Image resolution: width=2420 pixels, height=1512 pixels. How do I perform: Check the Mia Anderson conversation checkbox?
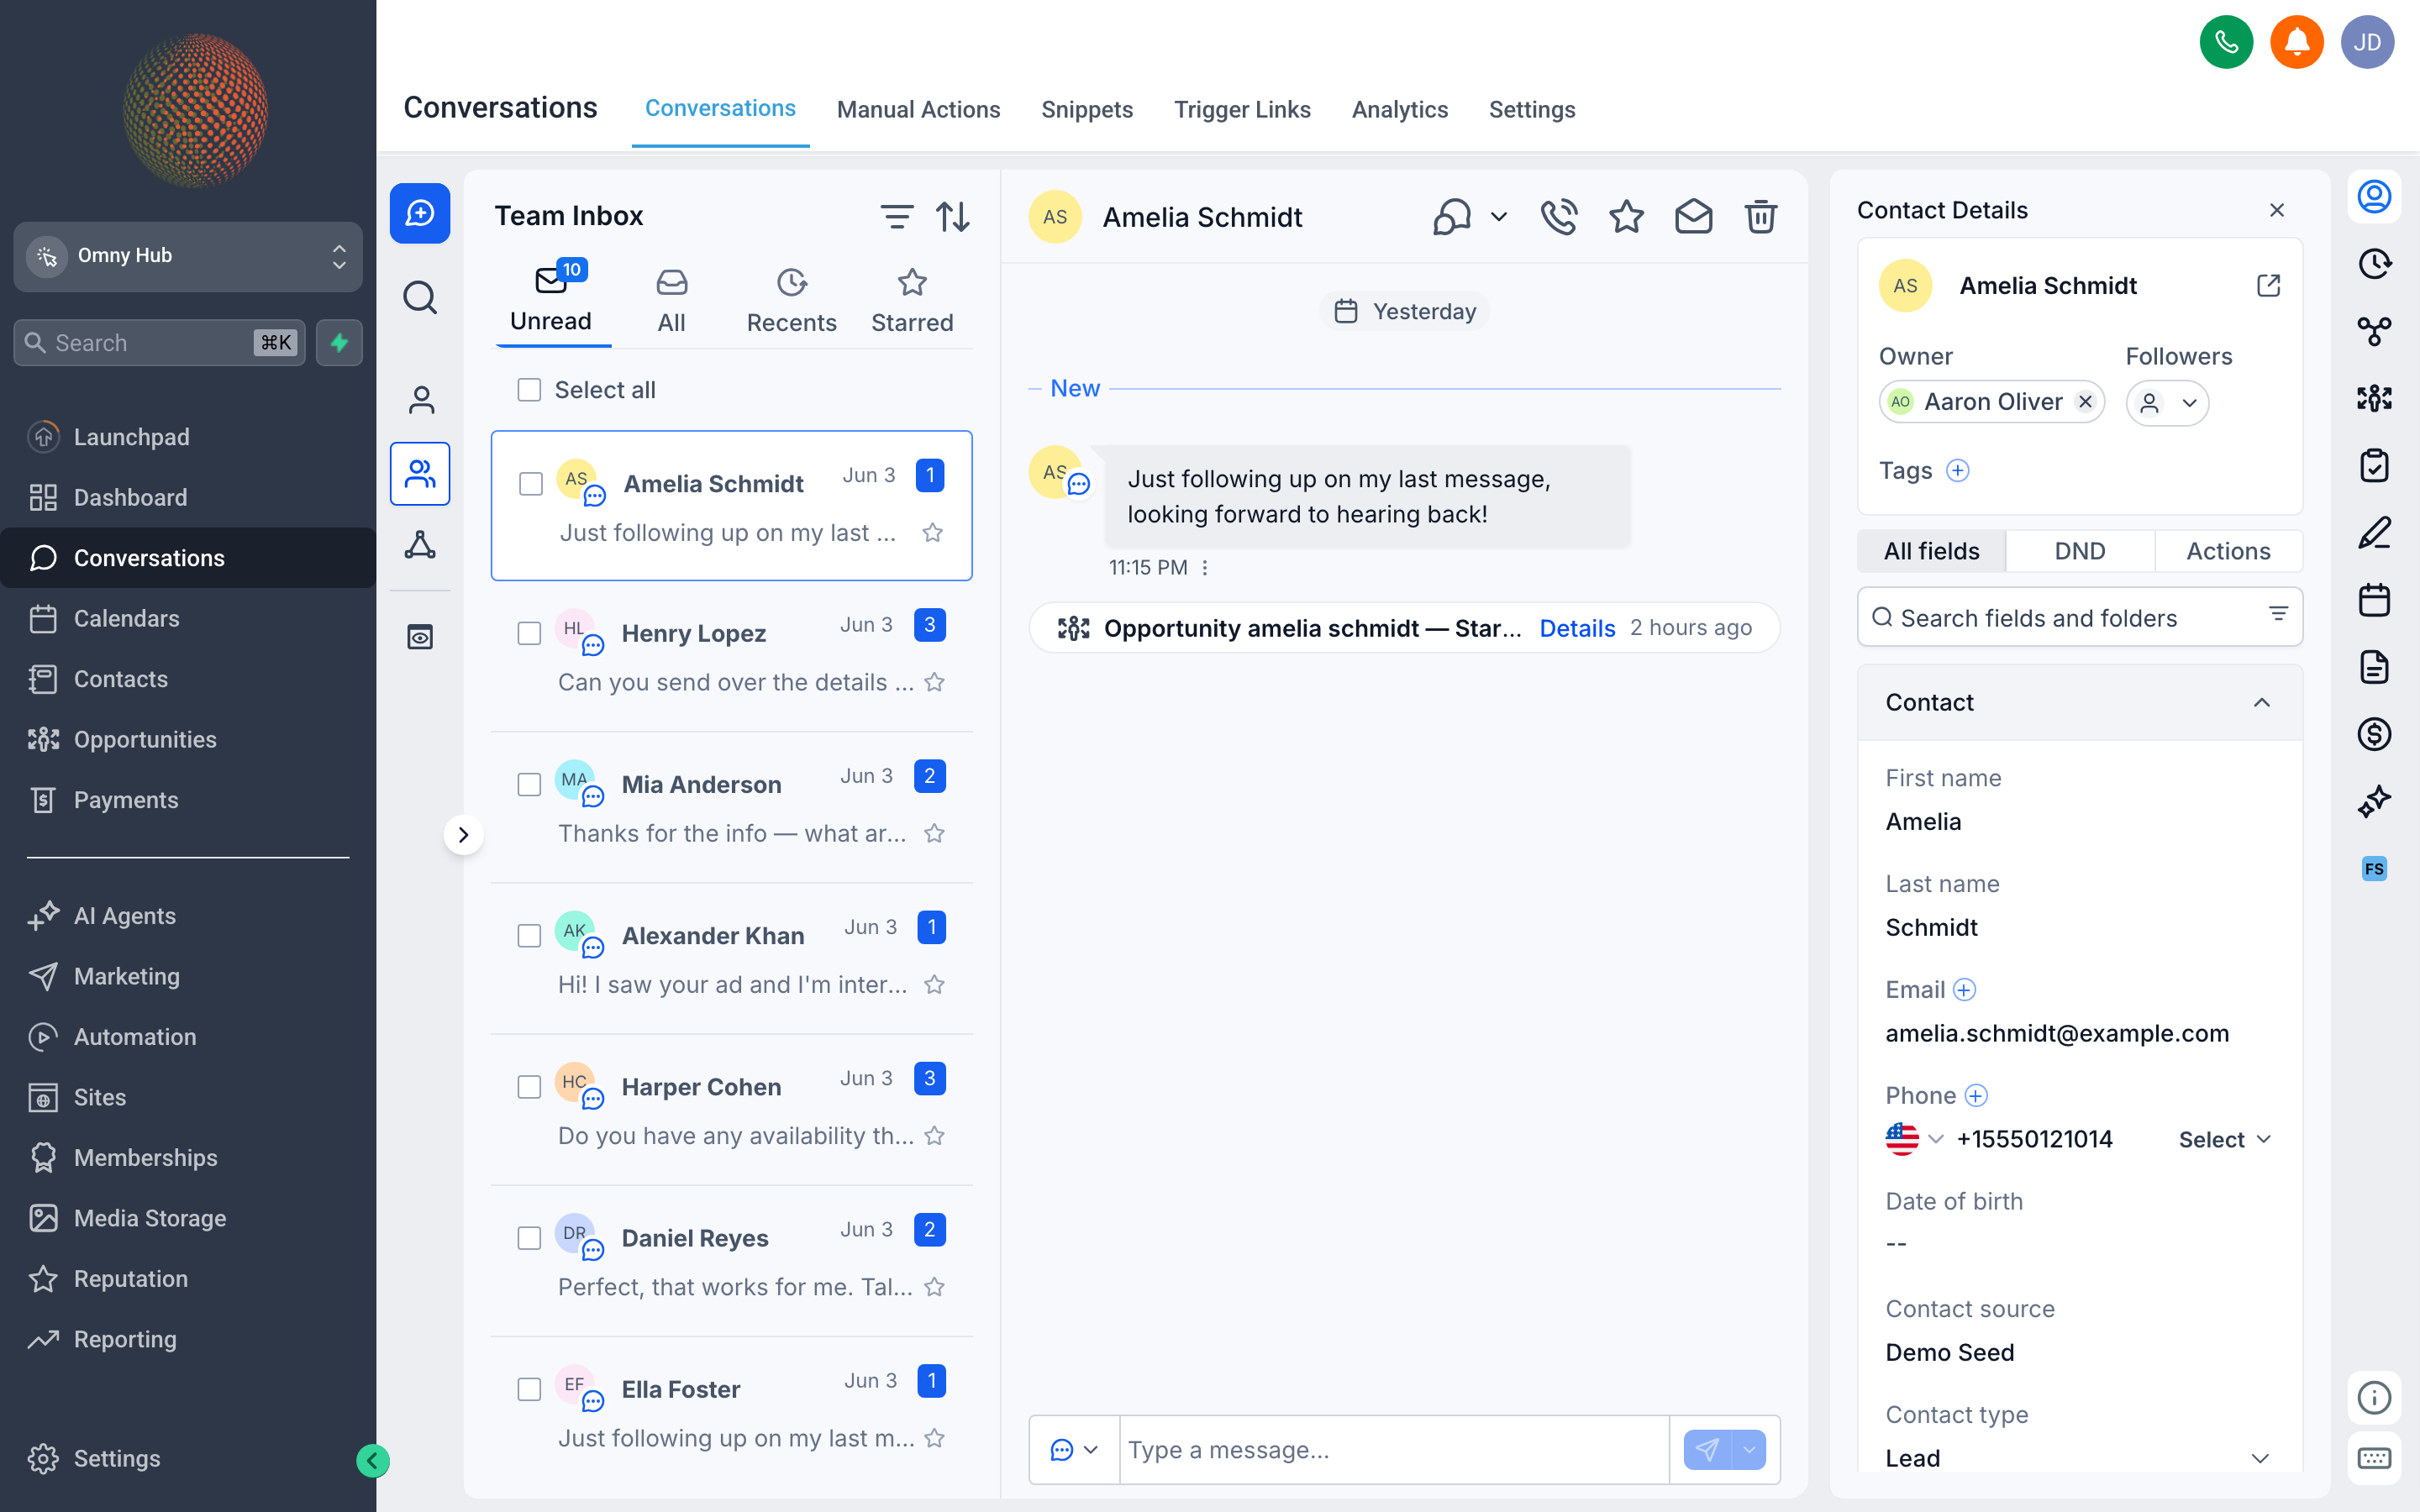tap(529, 785)
